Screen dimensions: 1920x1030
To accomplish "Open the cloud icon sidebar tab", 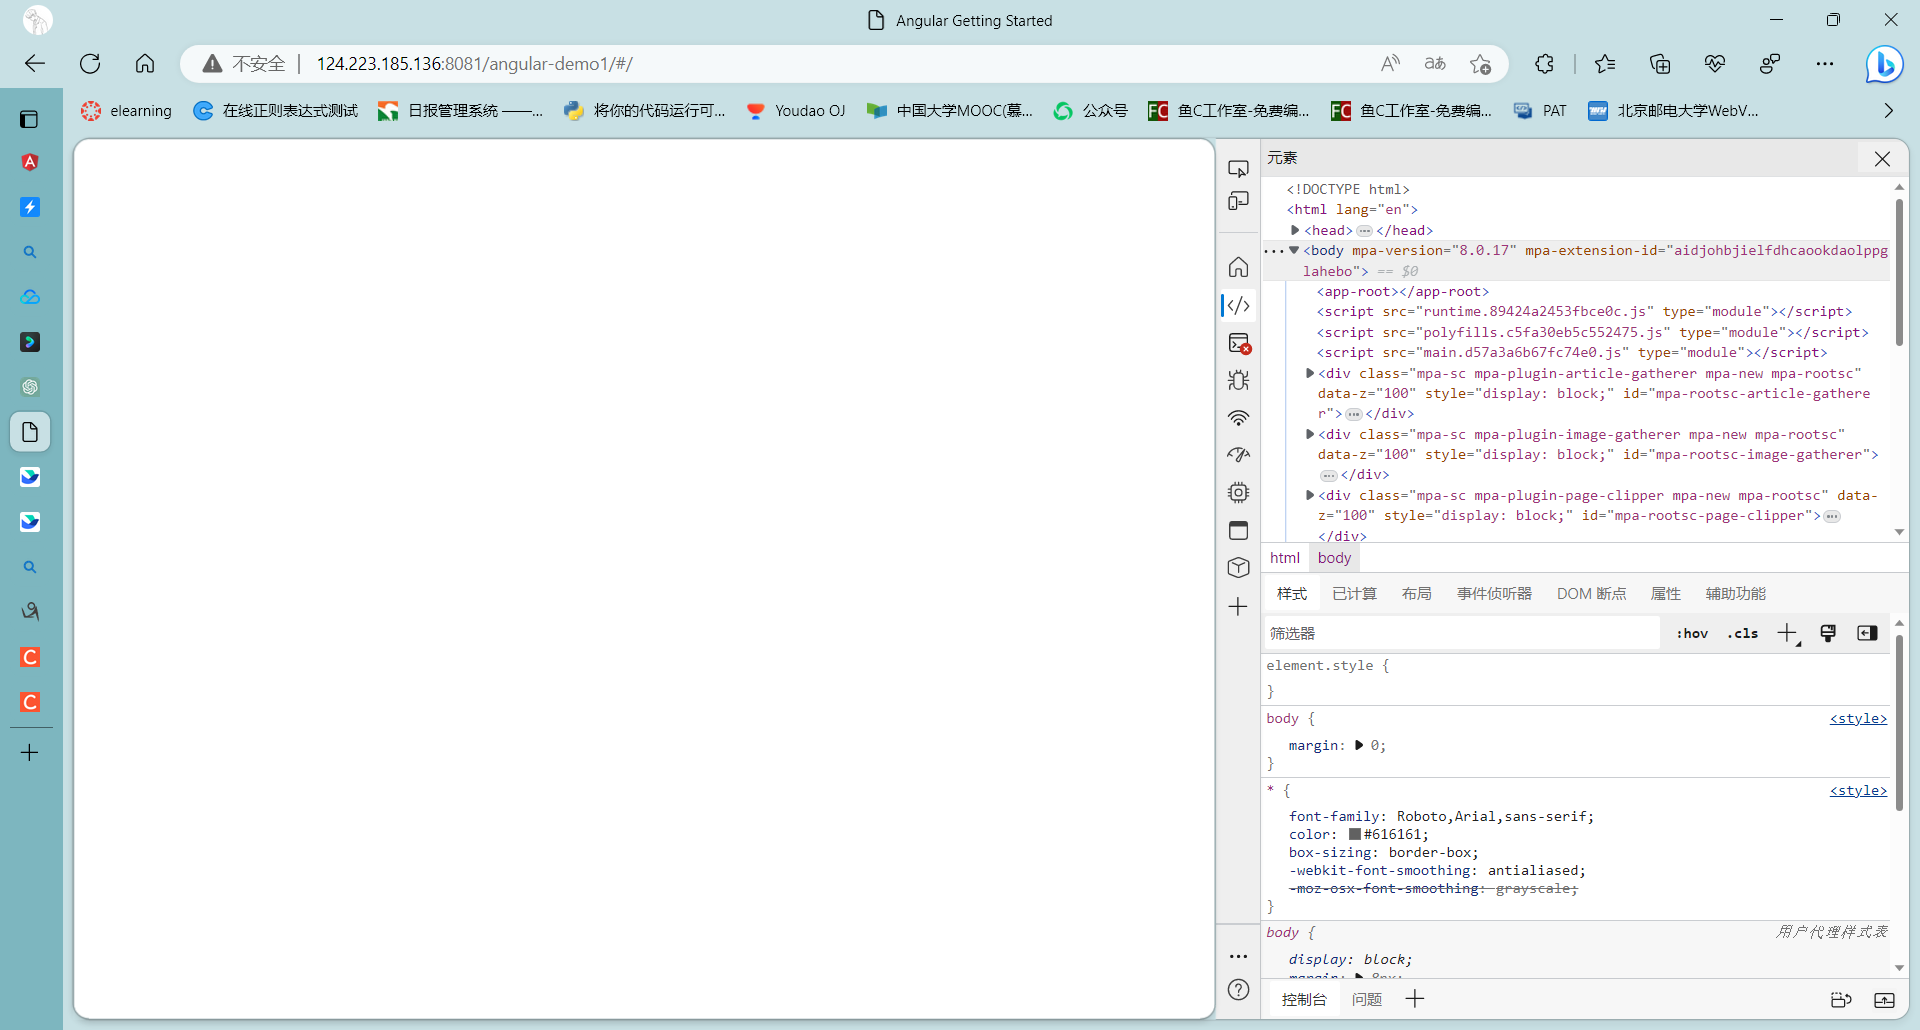I will pyautogui.click(x=30, y=297).
